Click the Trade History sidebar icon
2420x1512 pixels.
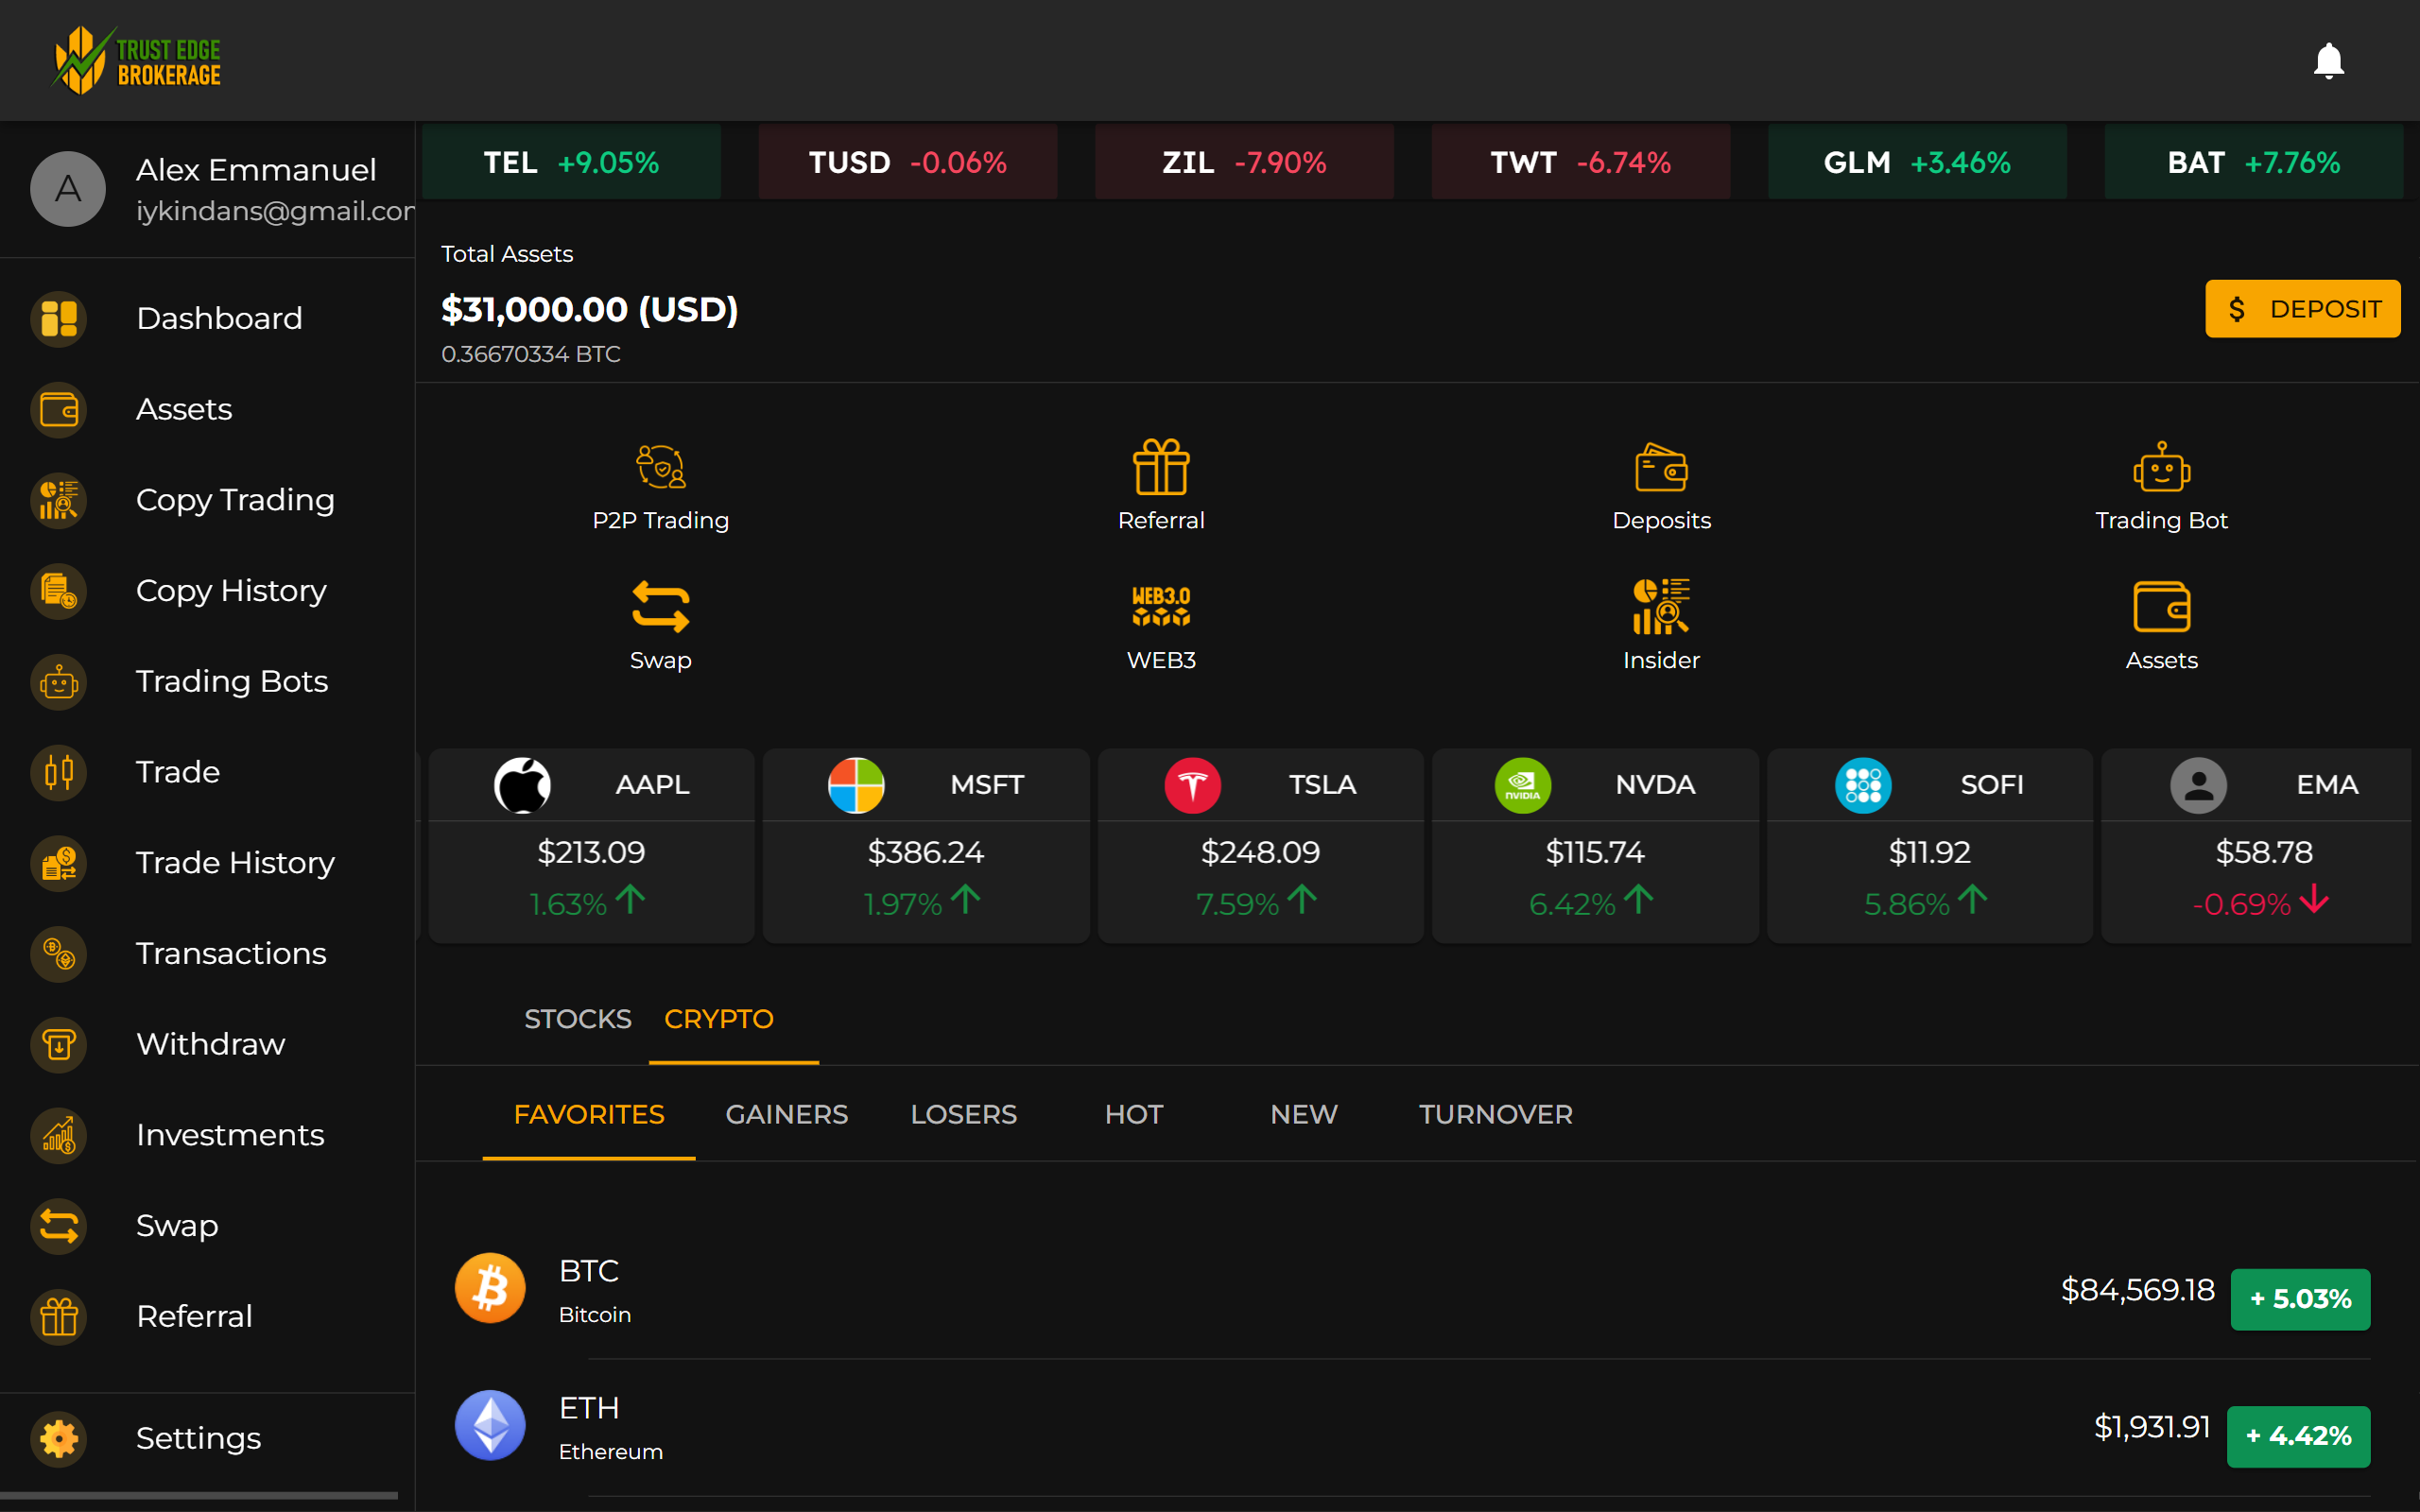click(x=59, y=863)
